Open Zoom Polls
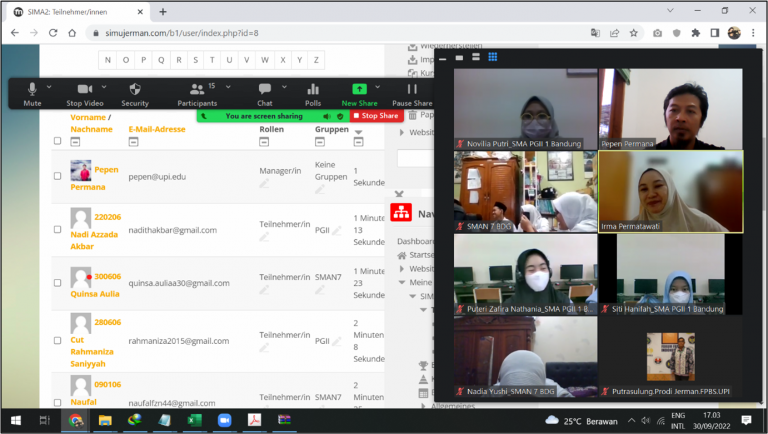 [x=313, y=94]
